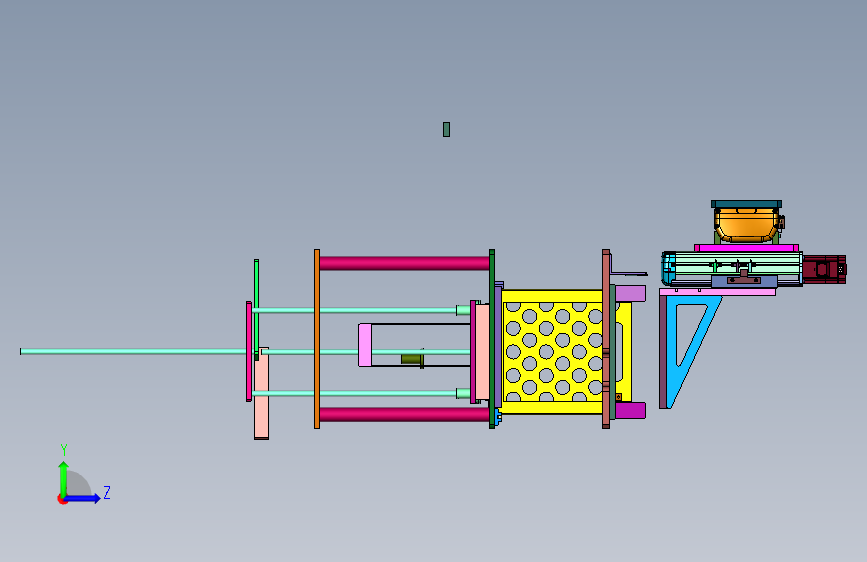Select the salmon plate left of the yellow block
The image size is (867, 562).
click(482, 352)
